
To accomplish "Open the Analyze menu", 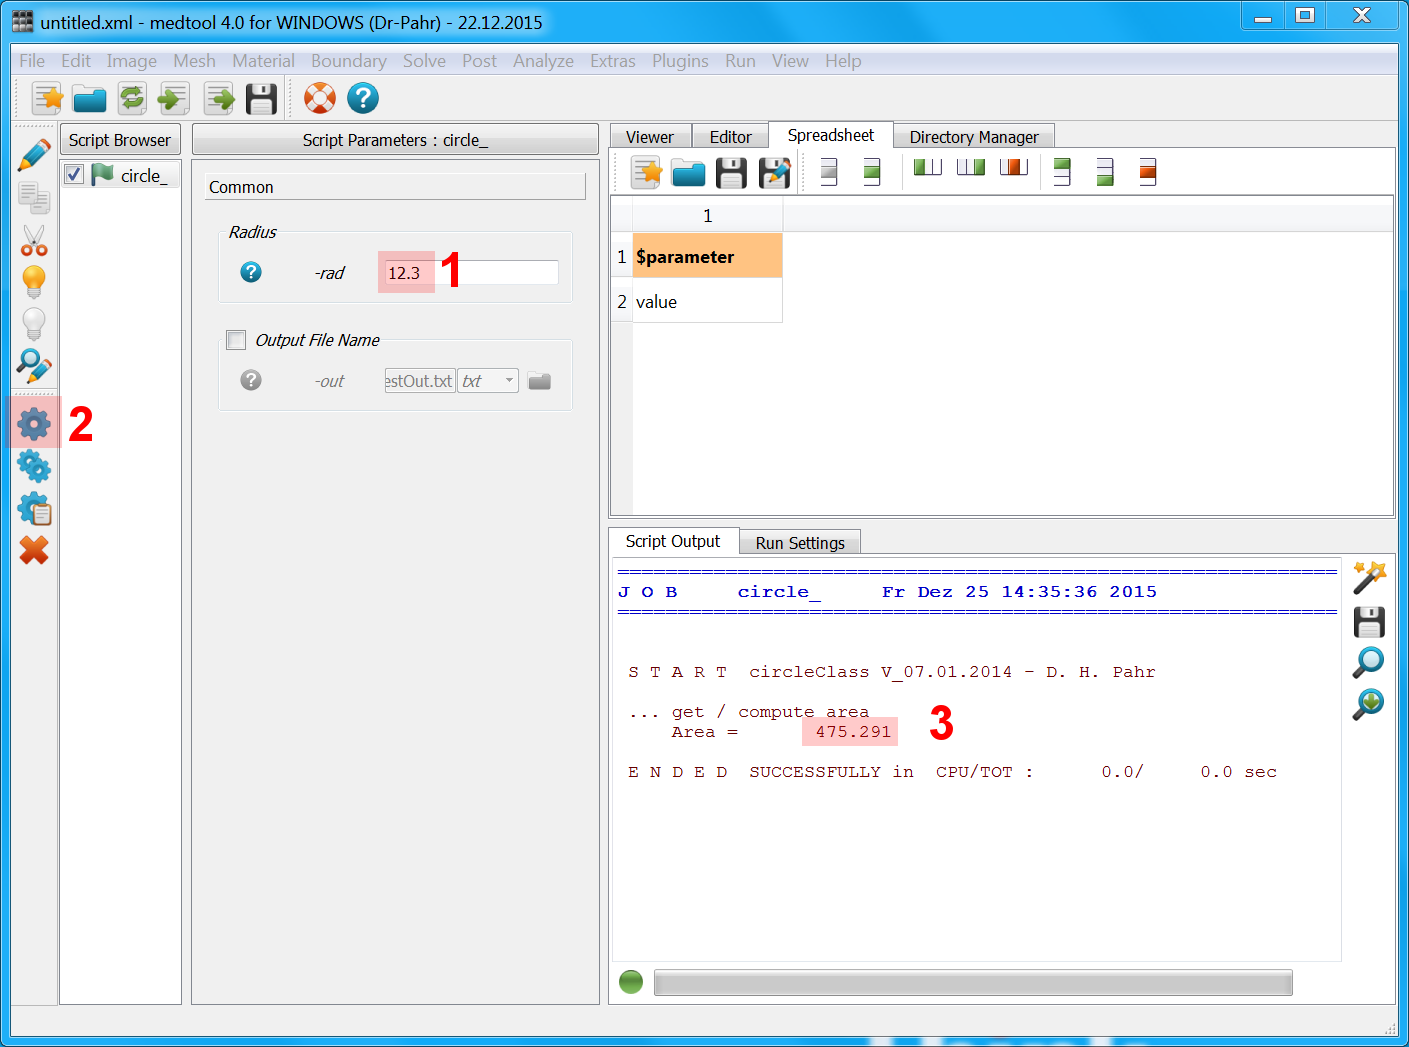I will pos(544,61).
